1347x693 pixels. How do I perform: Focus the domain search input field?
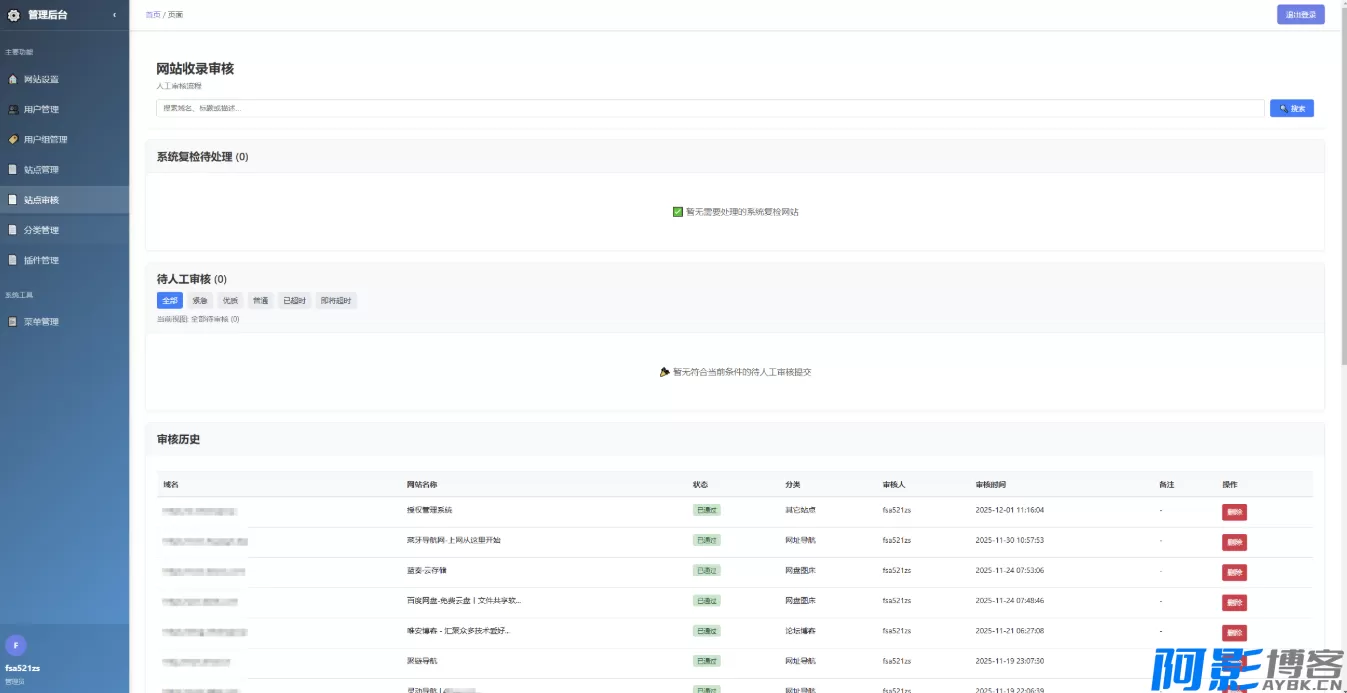[x=710, y=108]
